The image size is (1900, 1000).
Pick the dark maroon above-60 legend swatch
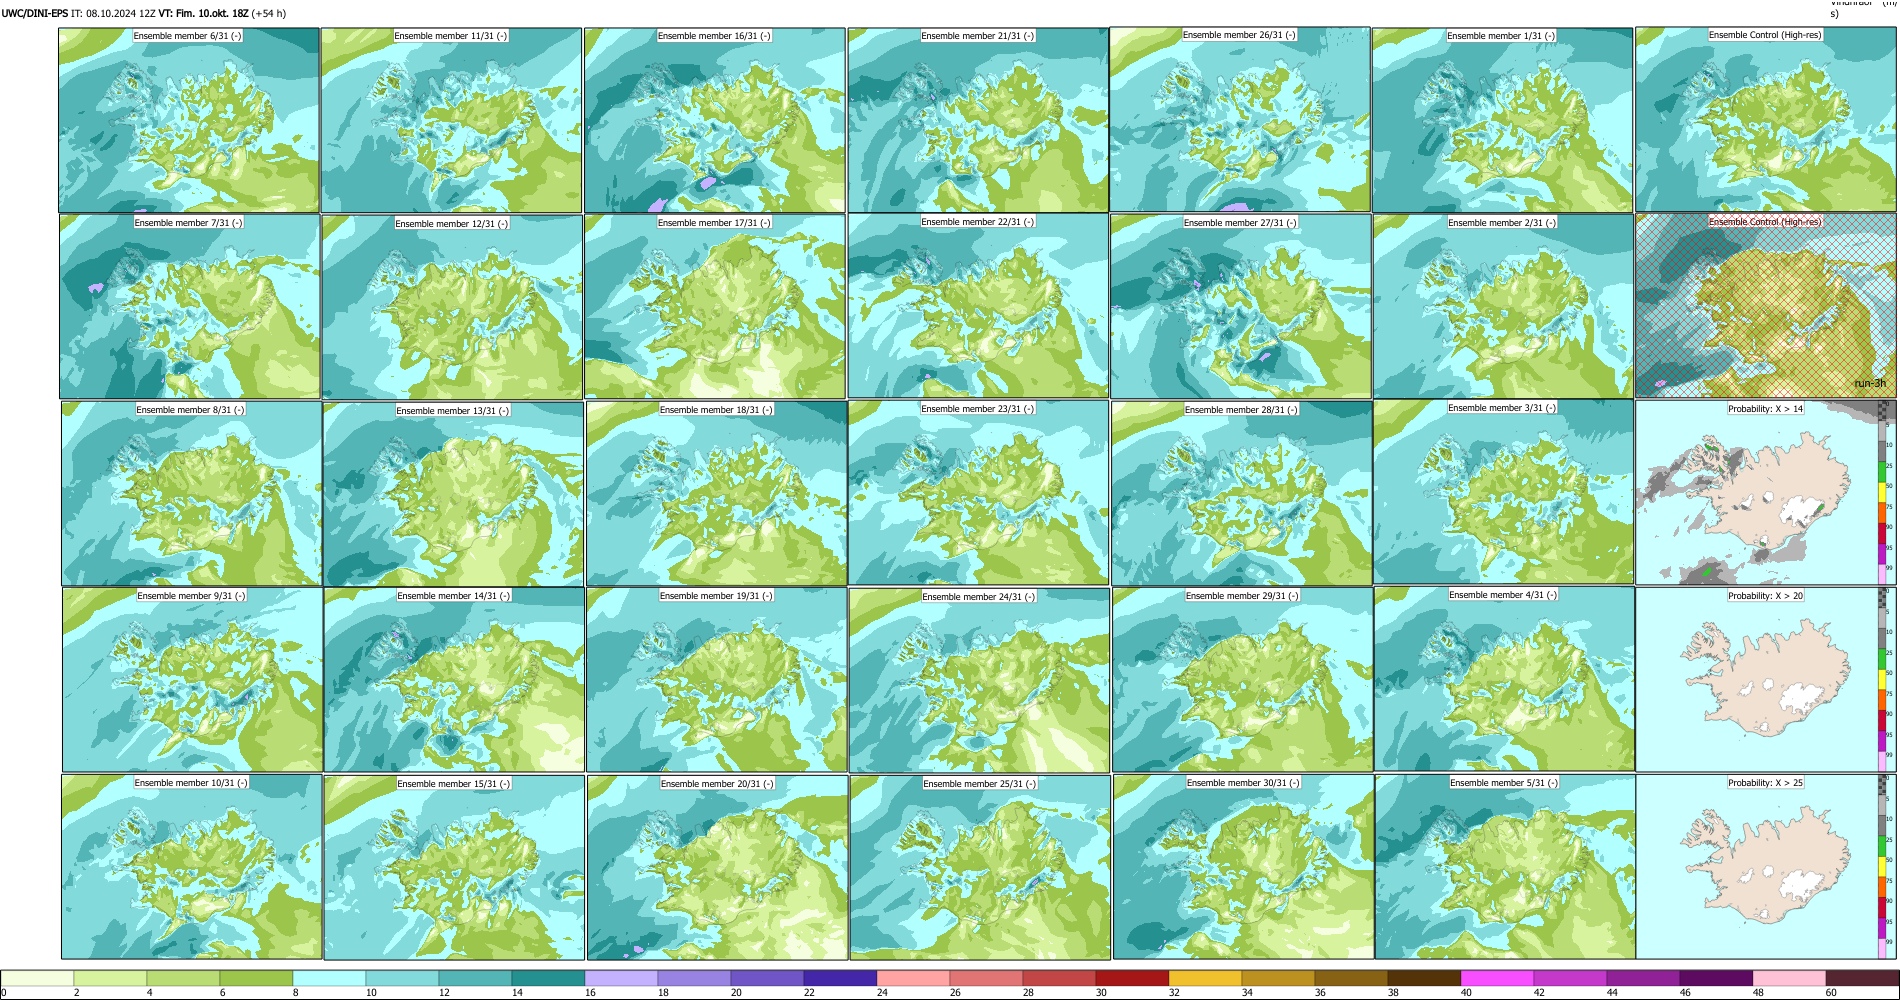pyautogui.click(x=1862, y=978)
